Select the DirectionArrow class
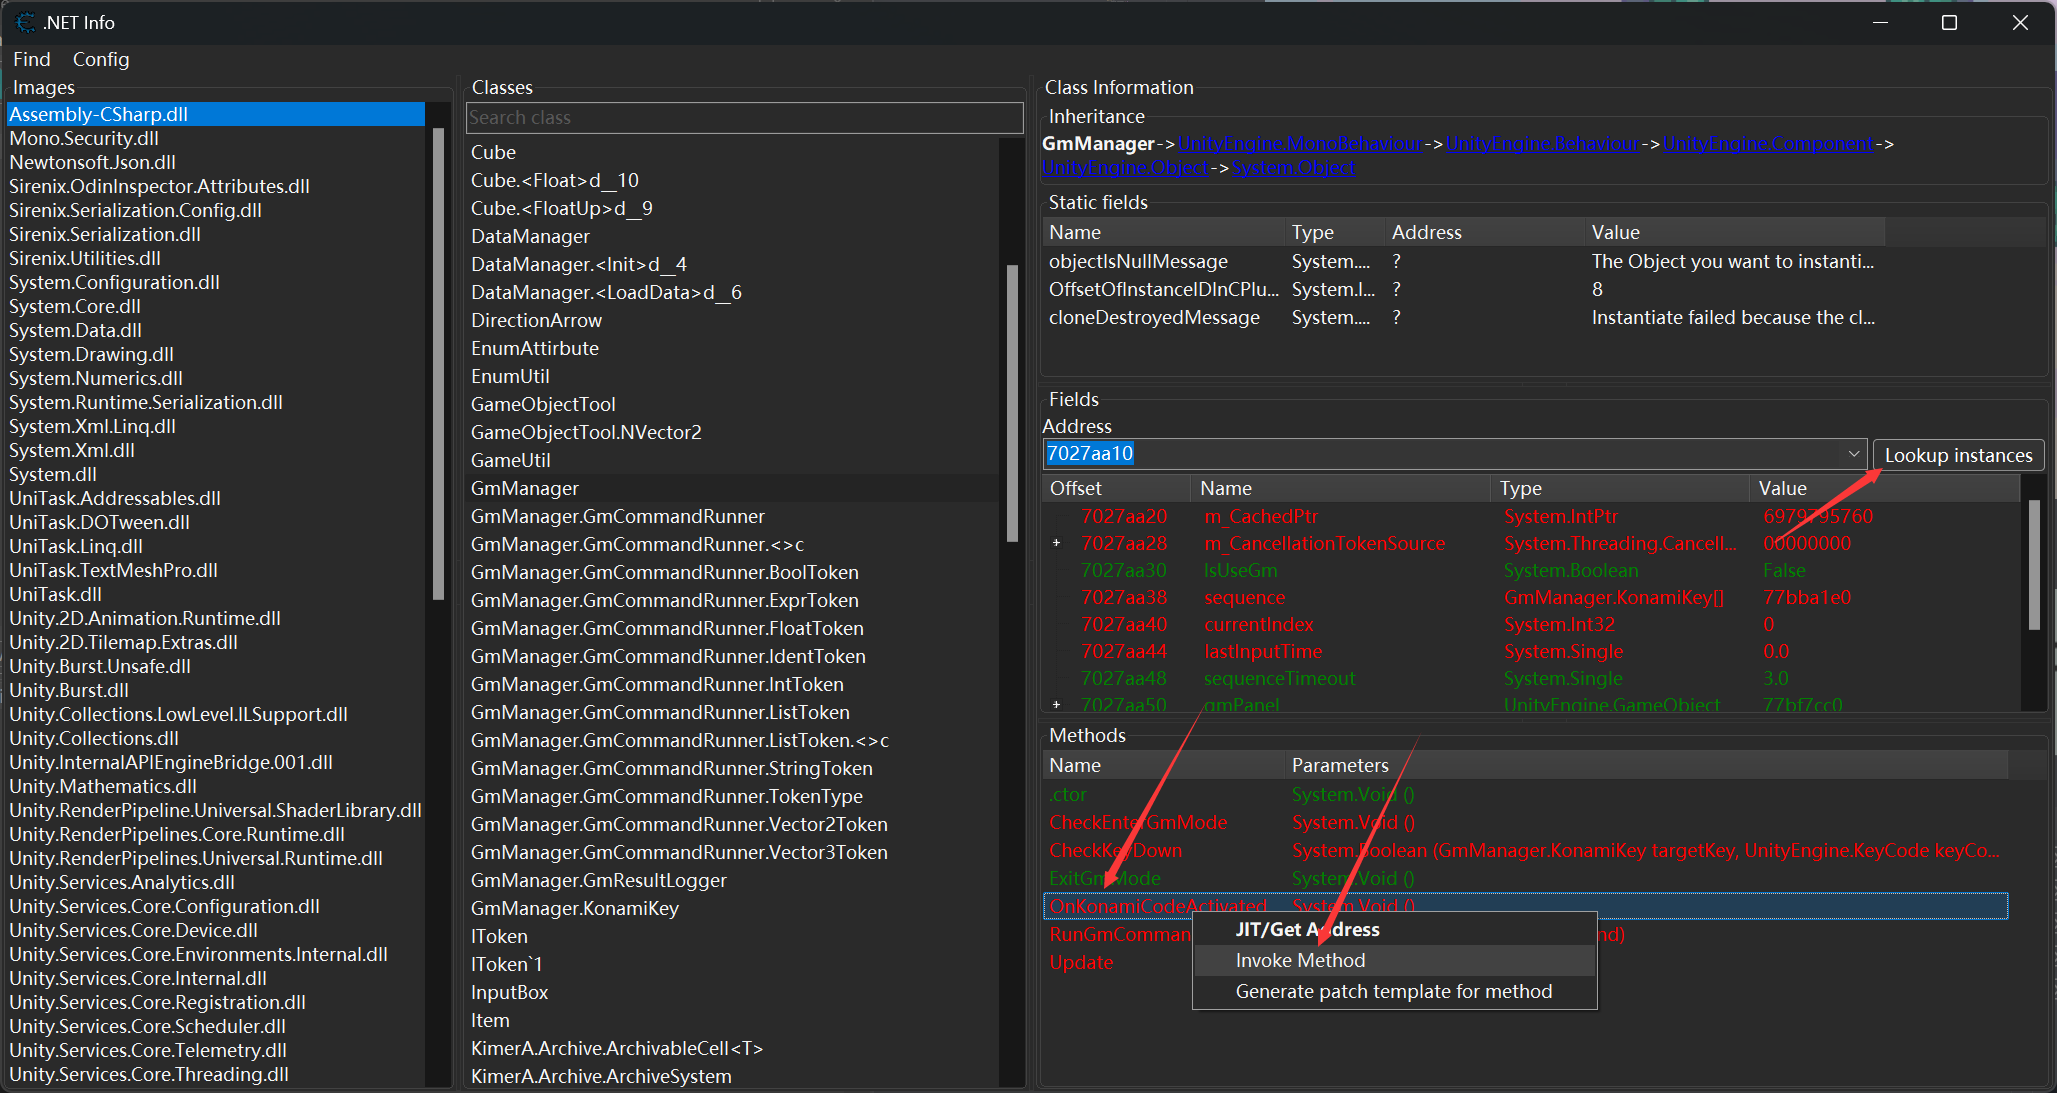This screenshot has height=1093, width=2057. coord(537,320)
